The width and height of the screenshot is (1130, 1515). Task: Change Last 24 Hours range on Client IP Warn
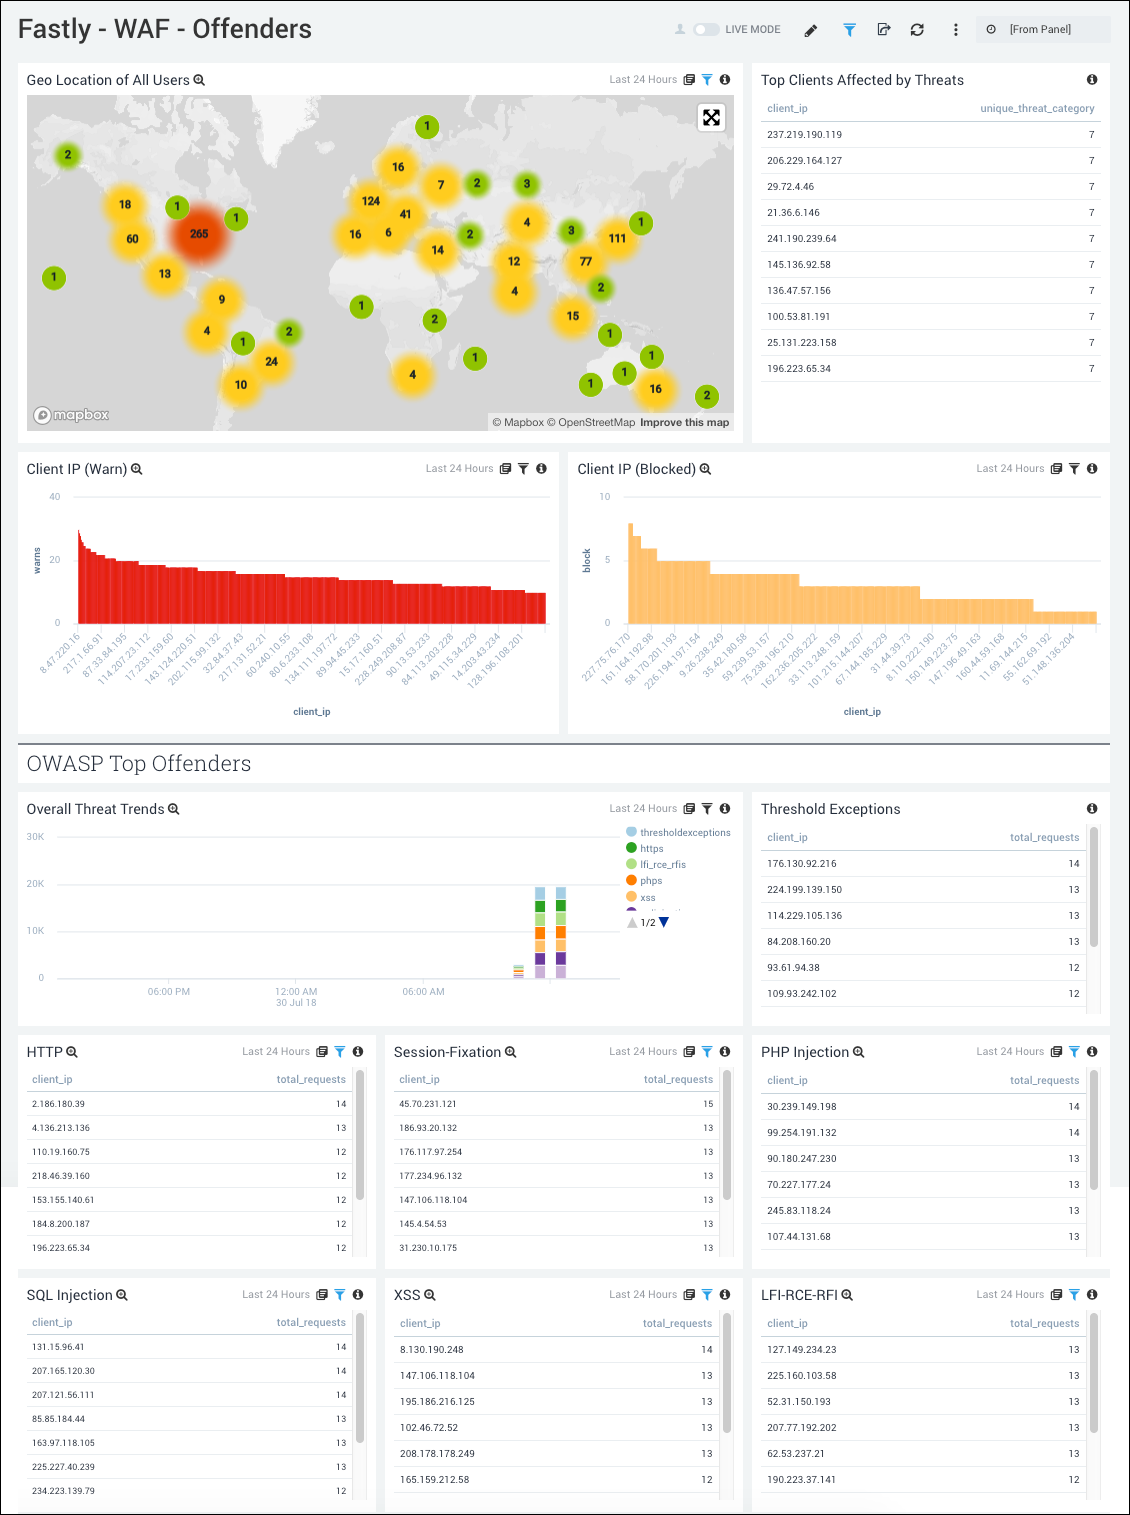coord(459,468)
